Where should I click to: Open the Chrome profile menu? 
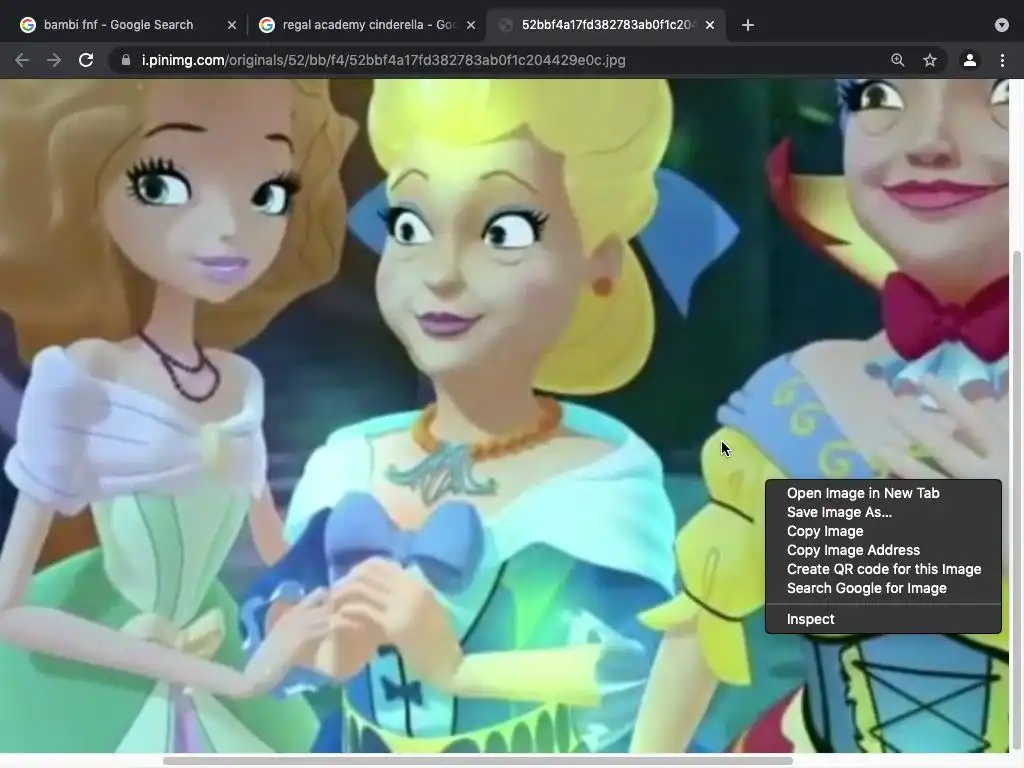pyautogui.click(x=970, y=60)
